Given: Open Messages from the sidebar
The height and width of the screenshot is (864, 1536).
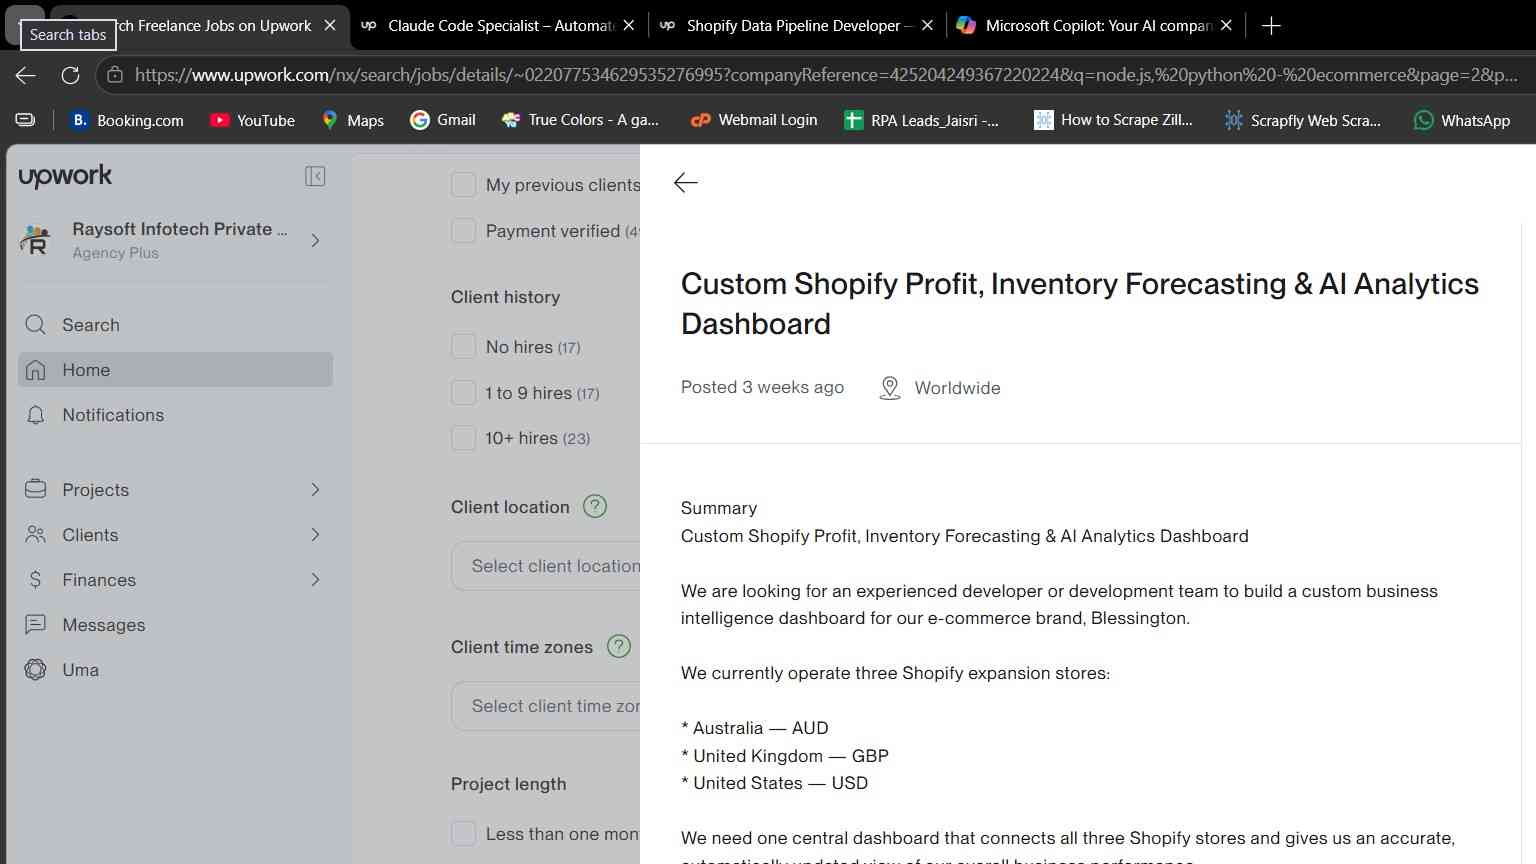Looking at the screenshot, I should (x=175, y=625).
